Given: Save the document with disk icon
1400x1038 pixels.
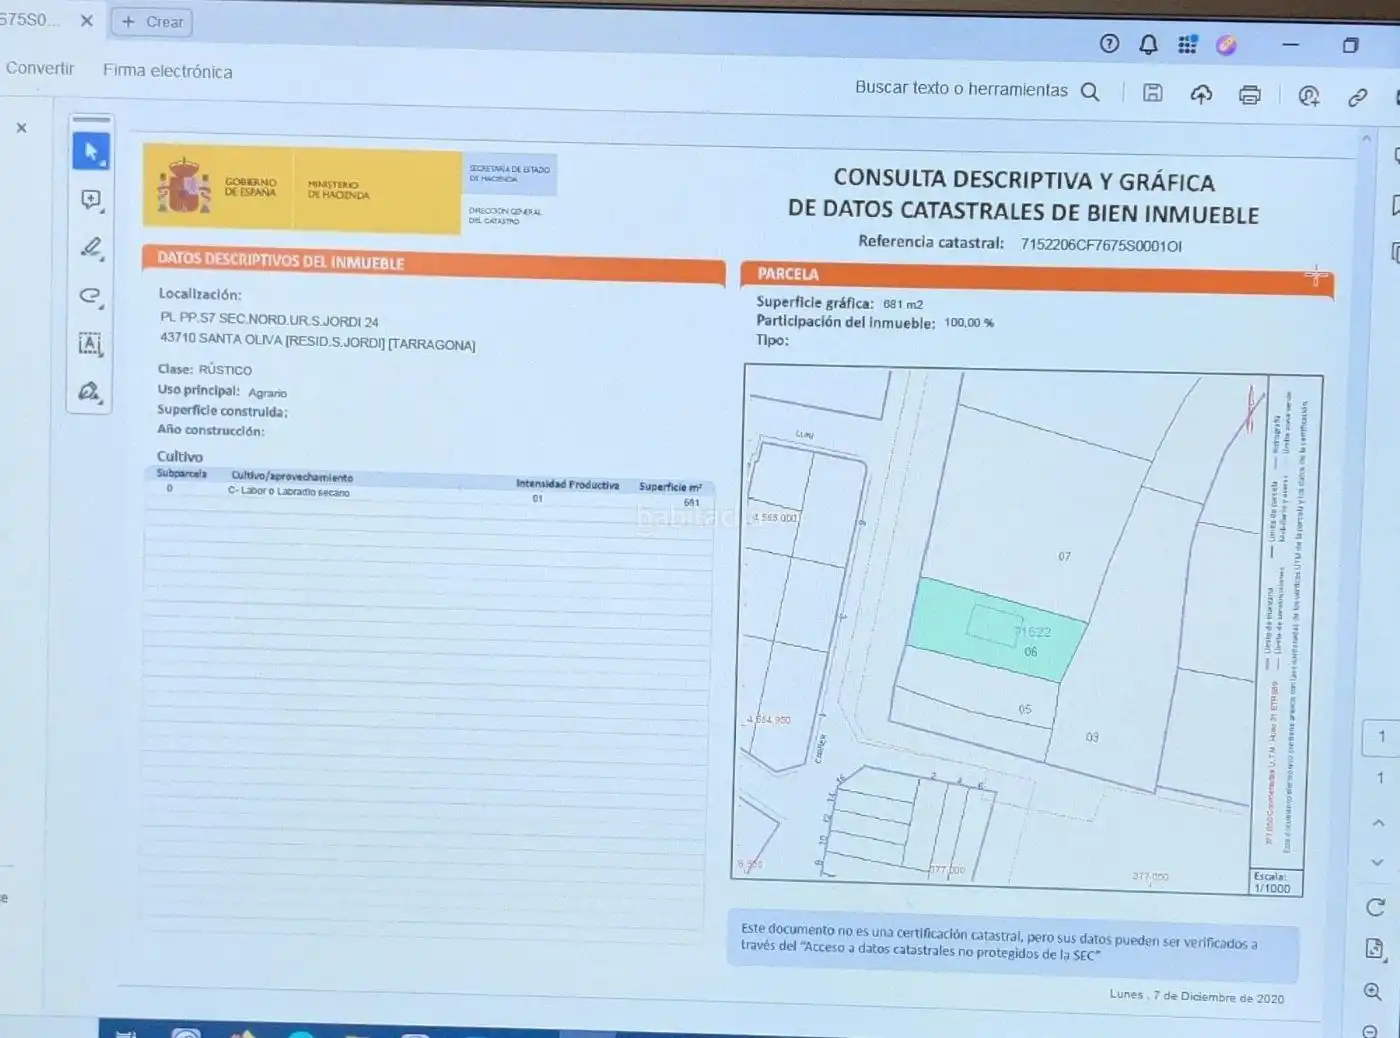Looking at the screenshot, I should click(x=1153, y=93).
